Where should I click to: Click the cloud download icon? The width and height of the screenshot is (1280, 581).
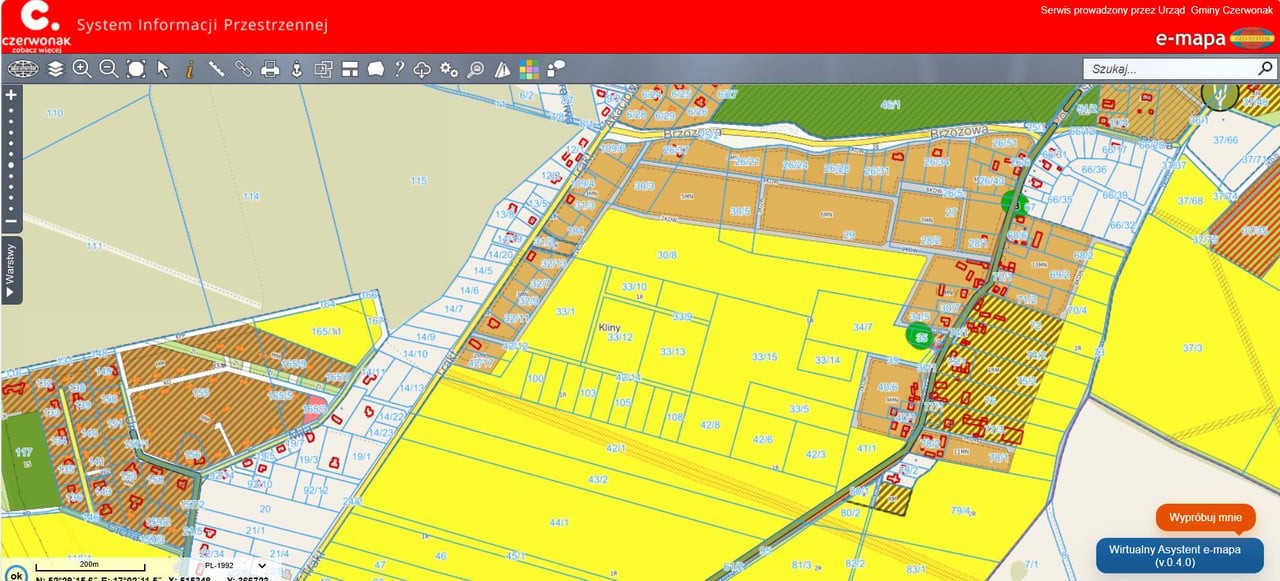click(x=423, y=69)
